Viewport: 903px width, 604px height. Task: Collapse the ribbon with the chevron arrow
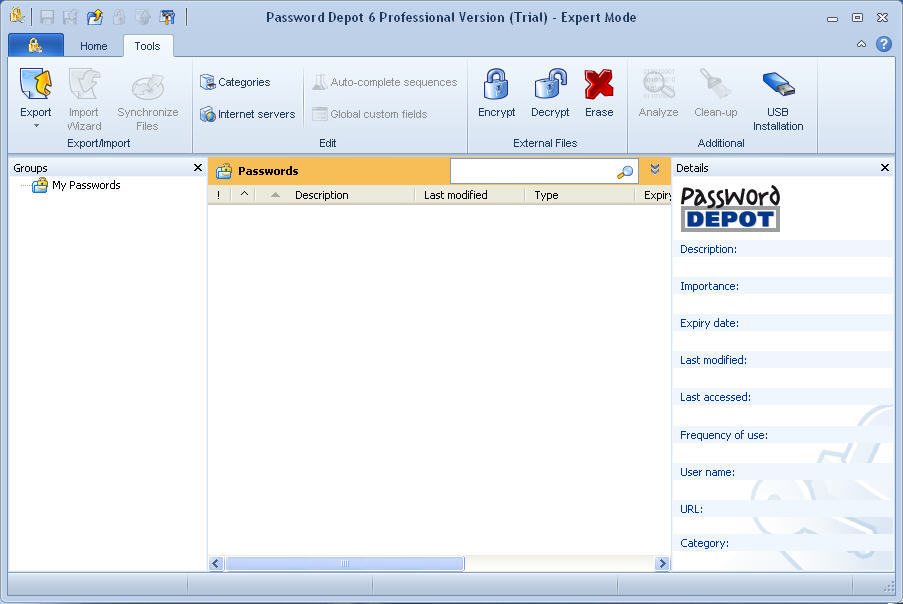[x=860, y=44]
